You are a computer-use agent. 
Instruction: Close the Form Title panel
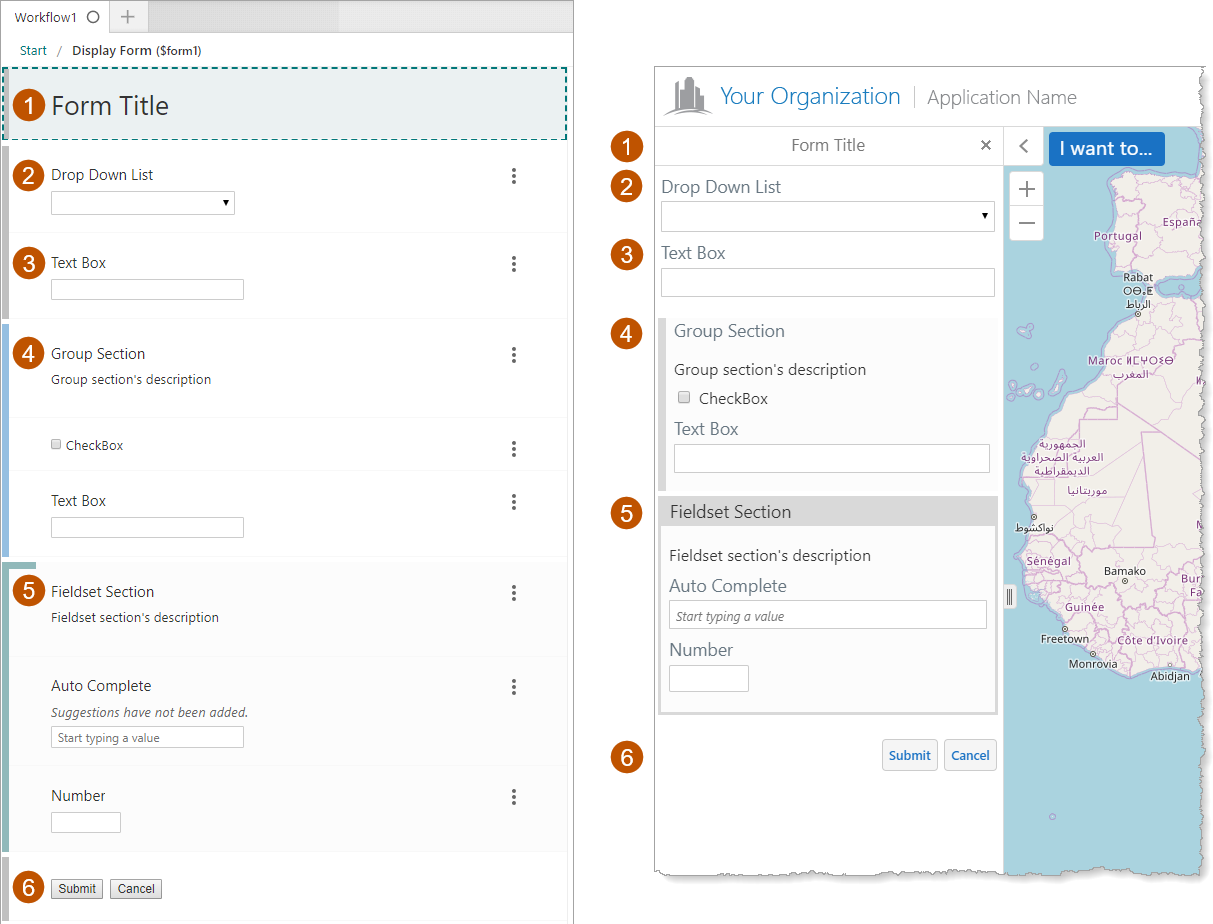(986, 146)
